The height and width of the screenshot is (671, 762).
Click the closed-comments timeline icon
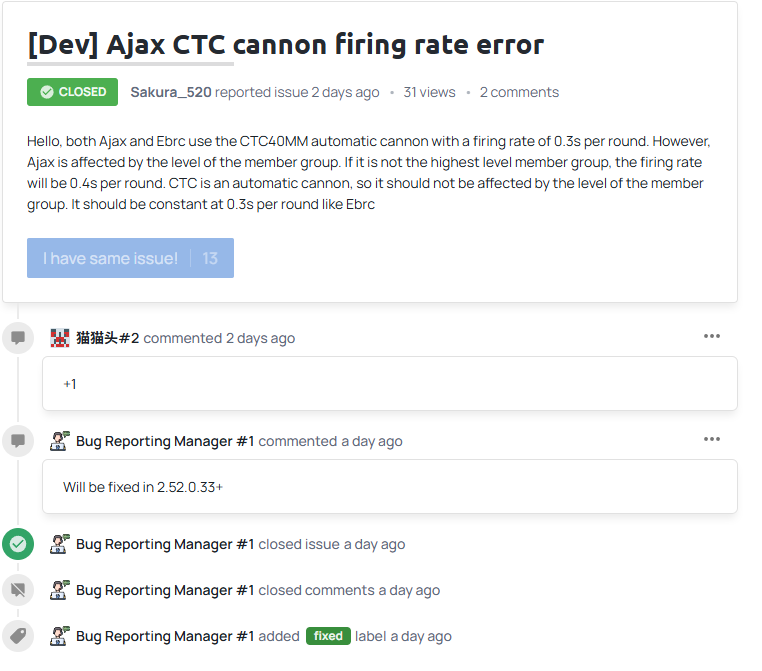coord(18,590)
